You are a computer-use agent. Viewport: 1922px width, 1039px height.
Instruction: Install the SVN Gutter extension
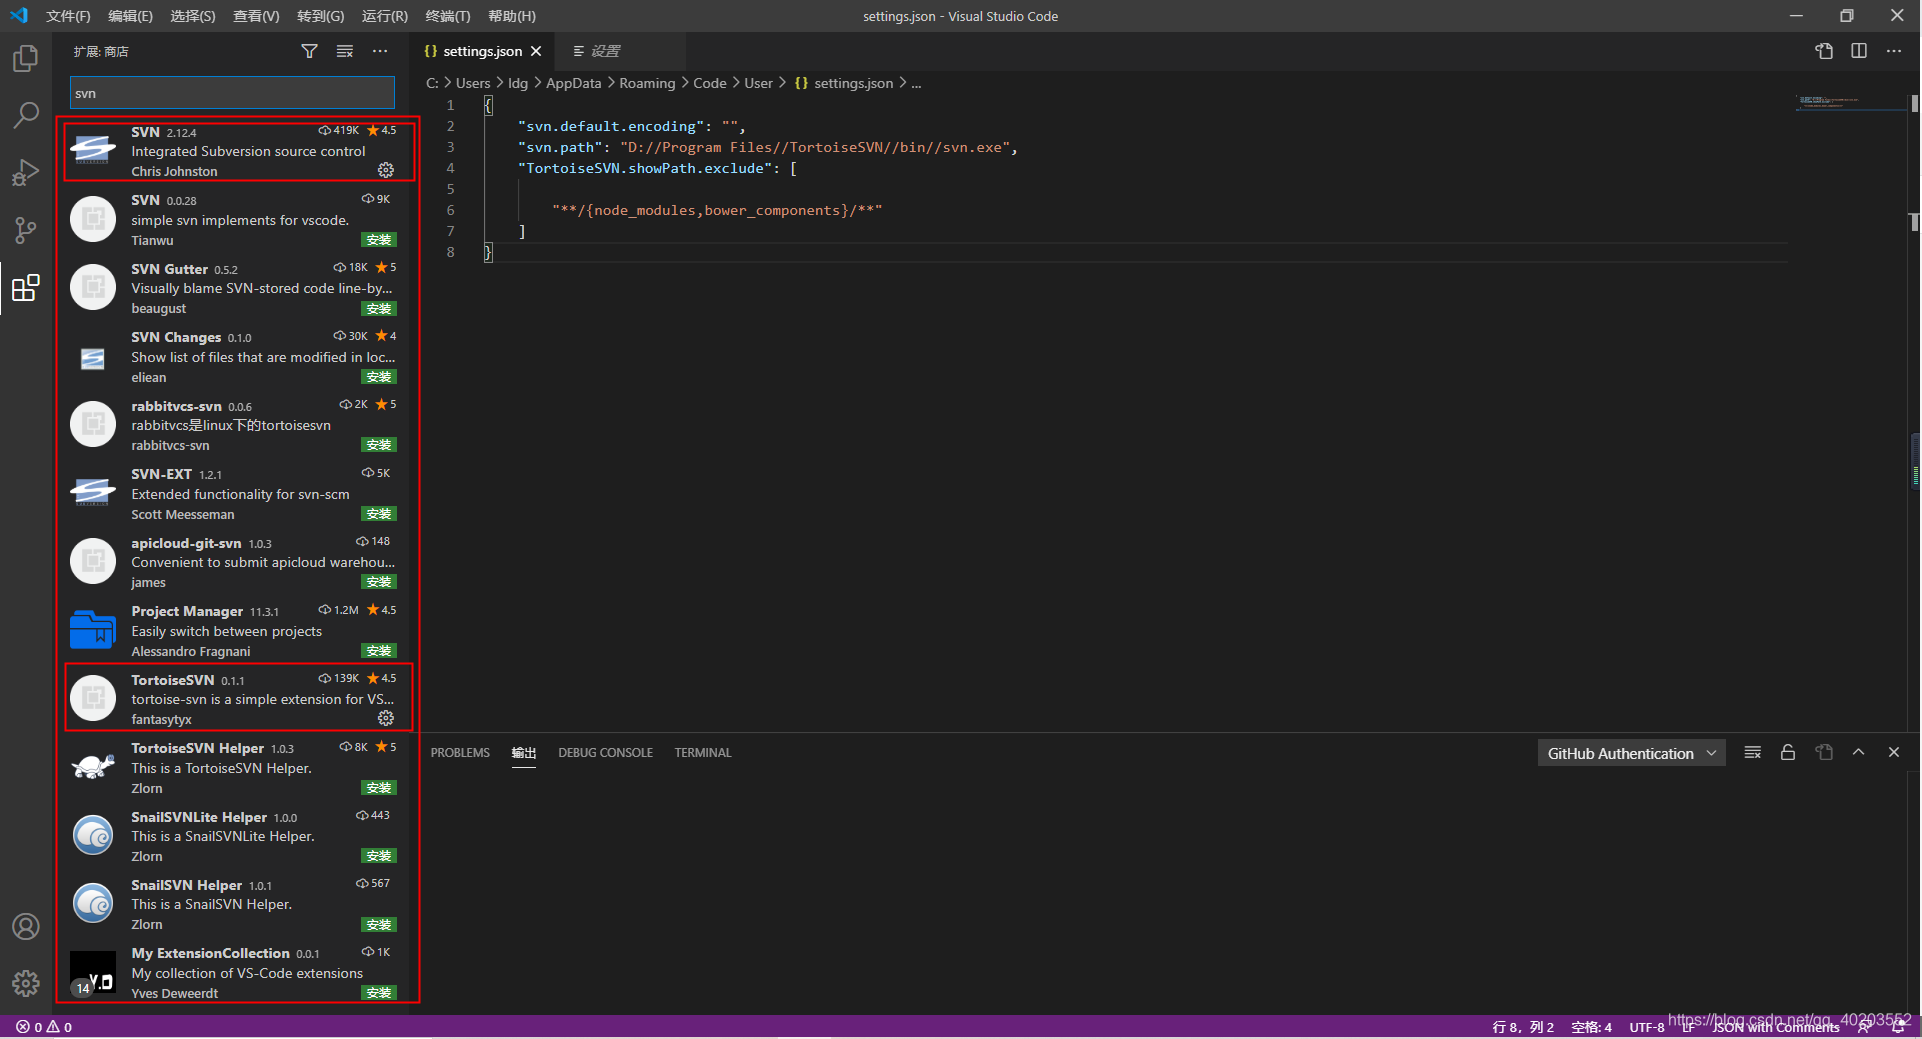pos(378,309)
